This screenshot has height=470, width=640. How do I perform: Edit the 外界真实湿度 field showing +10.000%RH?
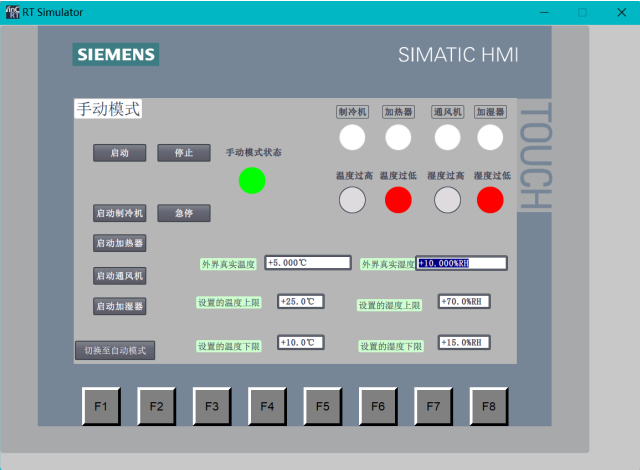coord(461,263)
